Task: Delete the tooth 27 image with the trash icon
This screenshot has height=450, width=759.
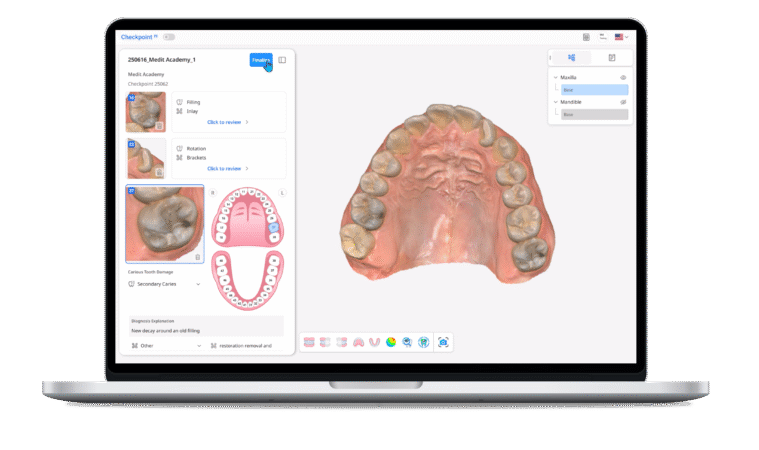Action: (x=197, y=257)
